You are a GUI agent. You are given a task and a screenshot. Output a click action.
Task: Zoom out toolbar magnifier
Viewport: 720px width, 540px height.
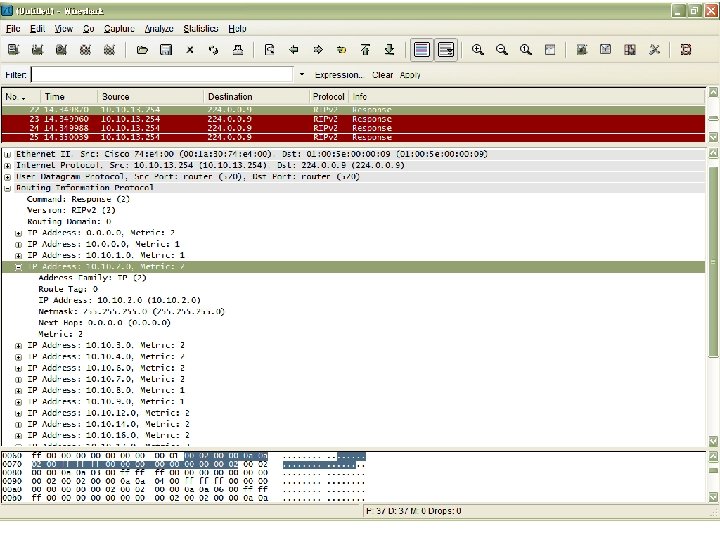(501, 50)
